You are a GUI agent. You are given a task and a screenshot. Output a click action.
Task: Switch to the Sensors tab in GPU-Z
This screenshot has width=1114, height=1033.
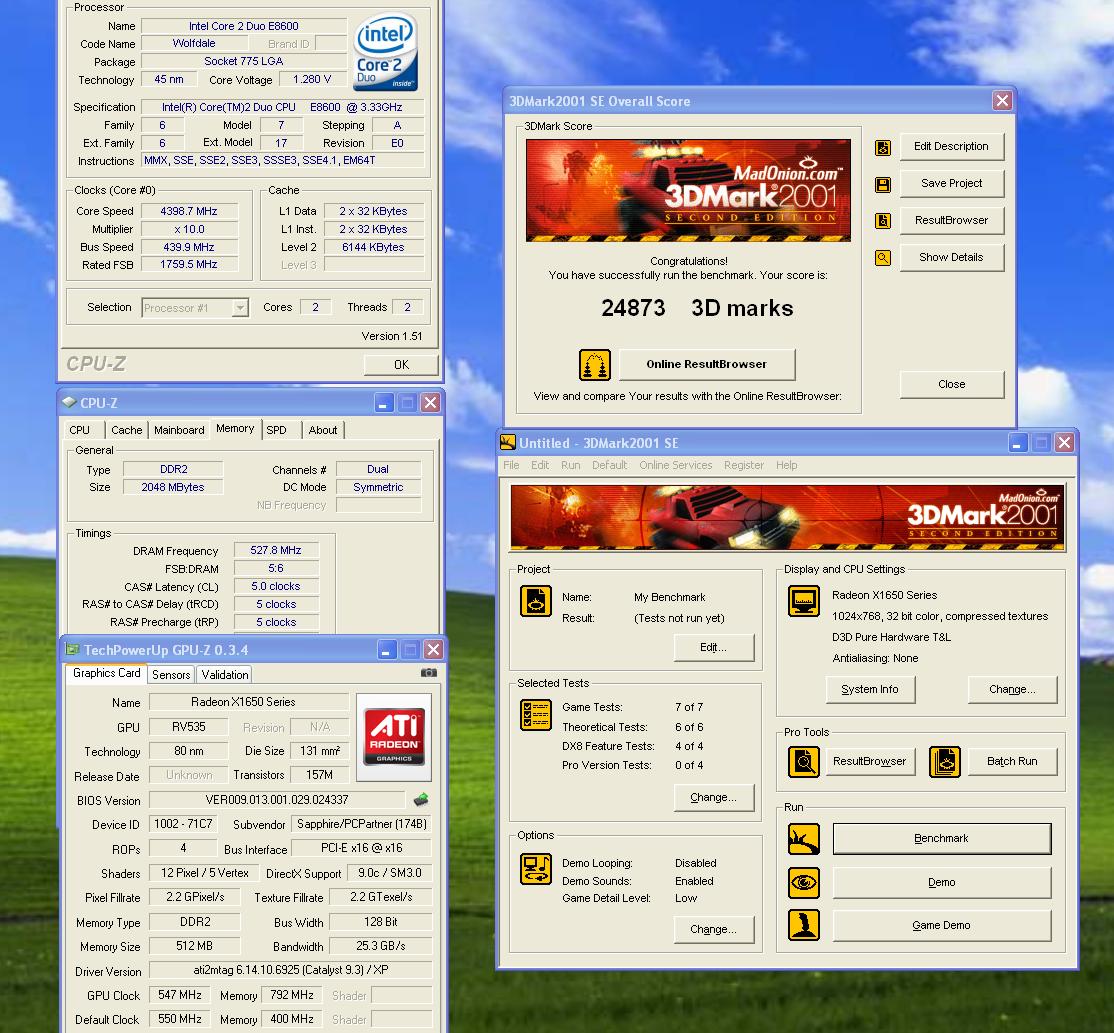pyautogui.click(x=171, y=675)
